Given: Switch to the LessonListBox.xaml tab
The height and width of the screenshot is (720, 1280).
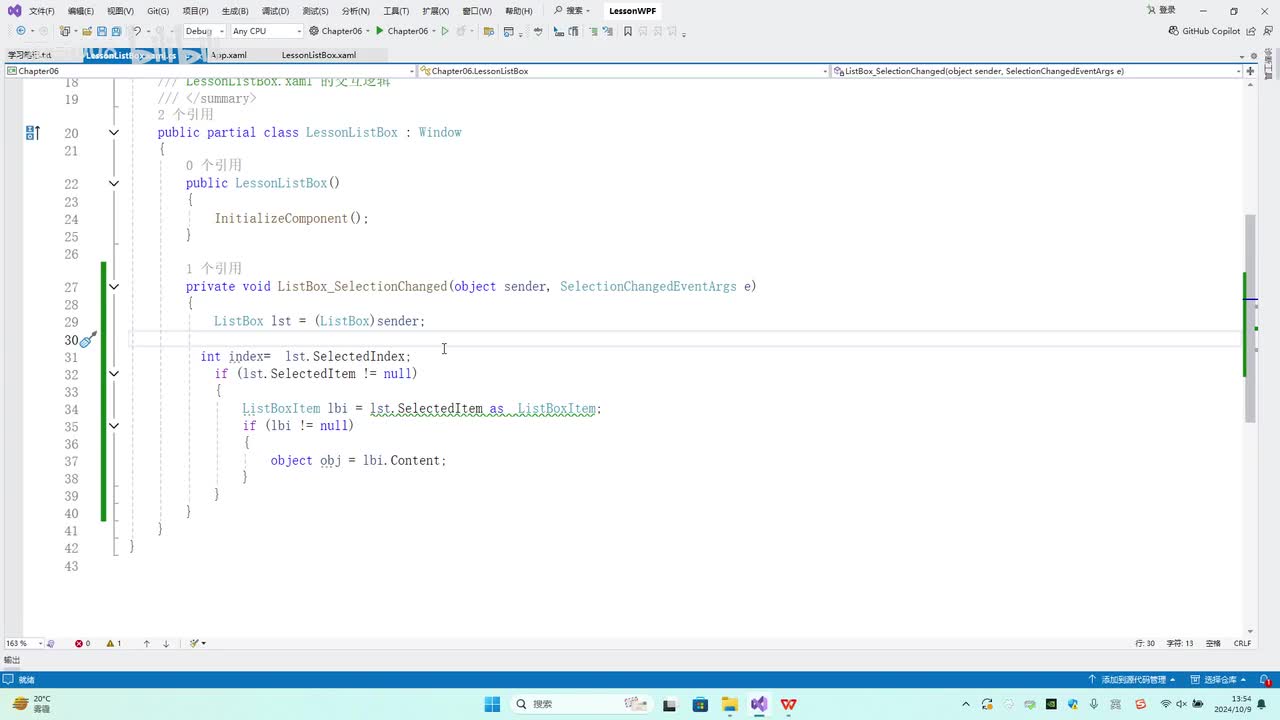Looking at the screenshot, I should pyautogui.click(x=319, y=55).
